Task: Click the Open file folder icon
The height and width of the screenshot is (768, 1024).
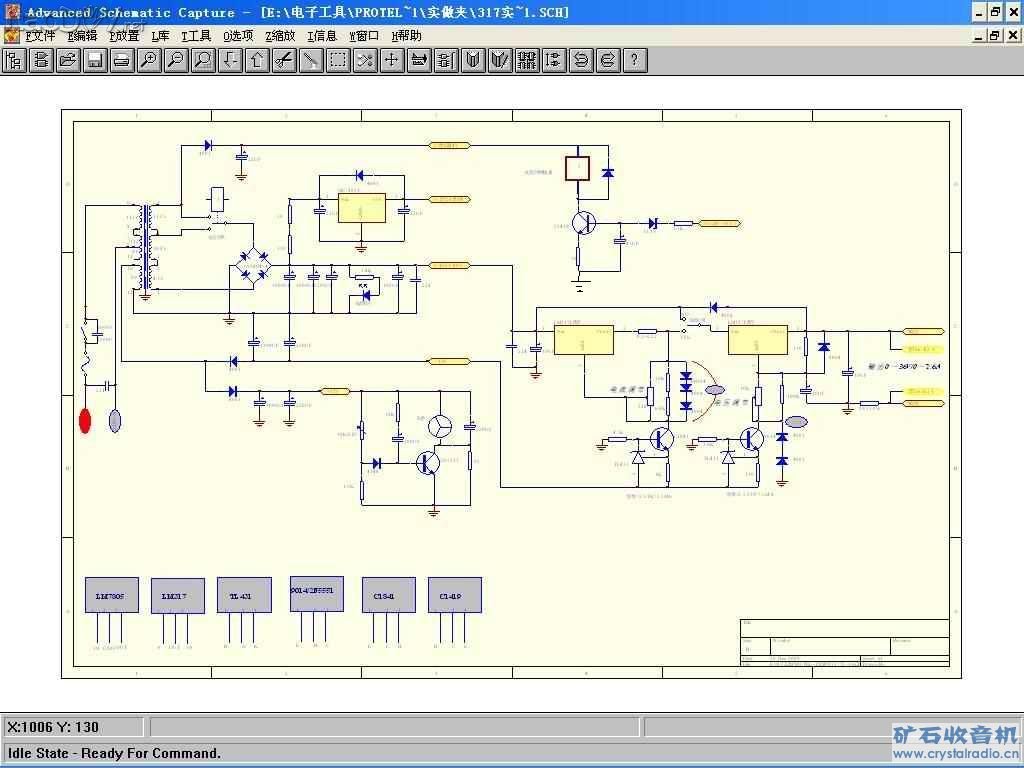Action: pyautogui.click(x=68, y=60)
